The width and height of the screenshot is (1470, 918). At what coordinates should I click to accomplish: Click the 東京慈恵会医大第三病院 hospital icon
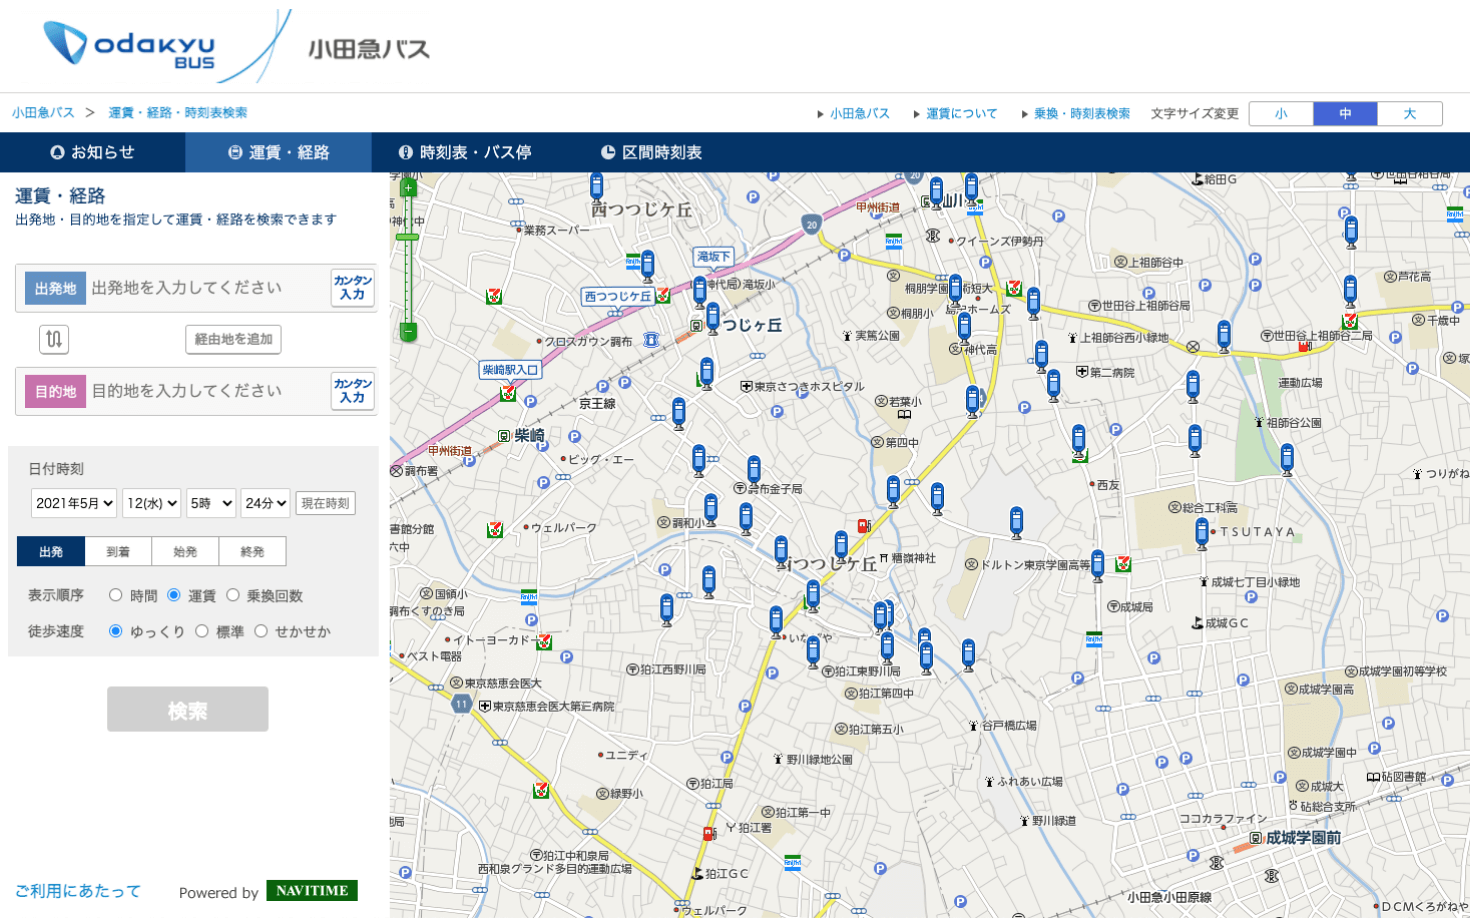485,706
